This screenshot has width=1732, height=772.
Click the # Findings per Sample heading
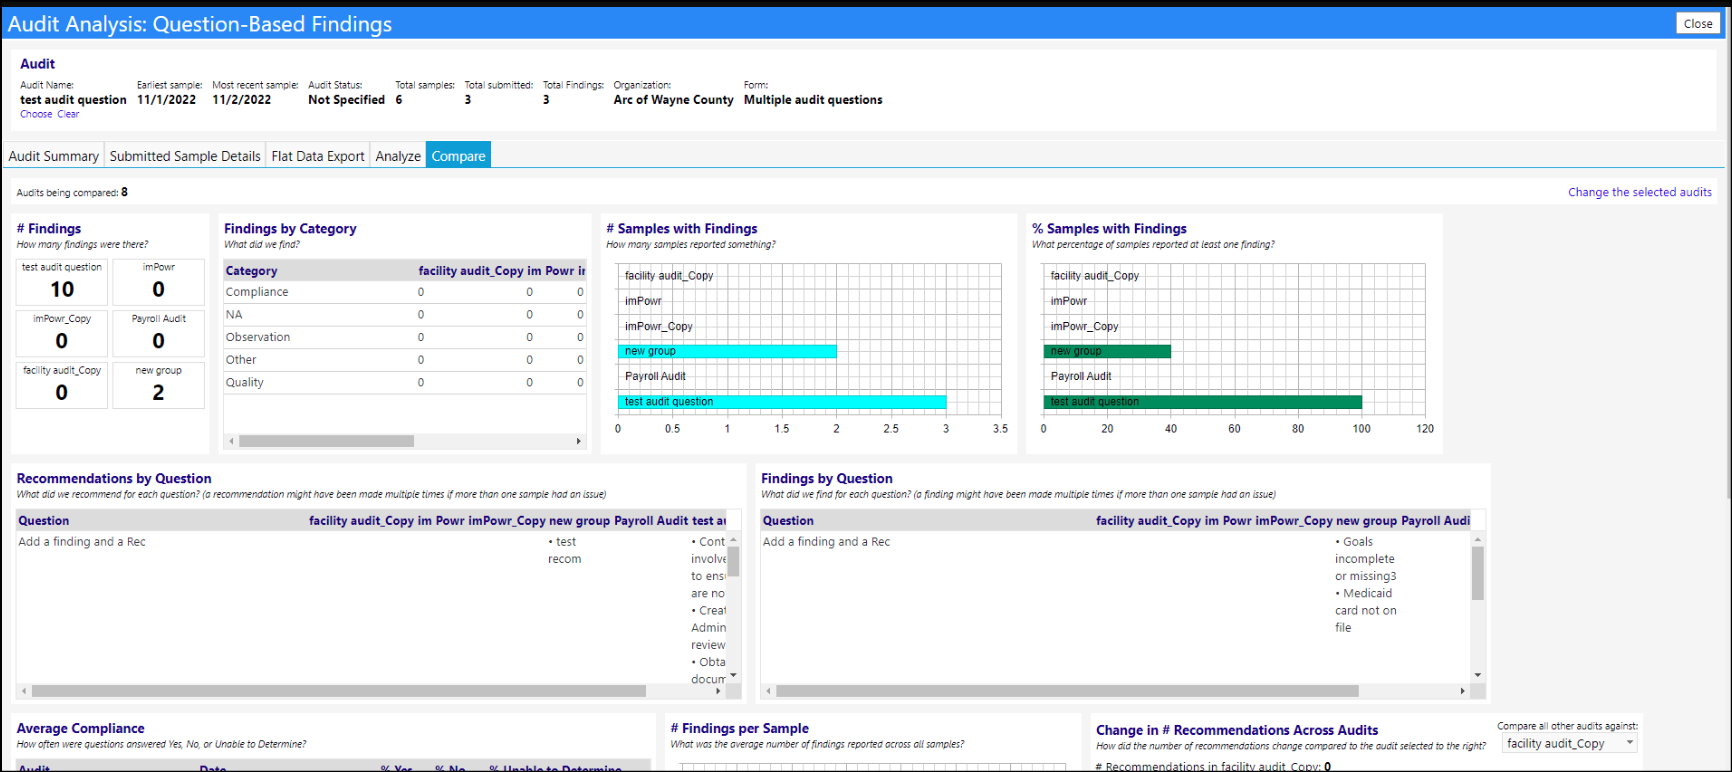click(x=739, y=729)
